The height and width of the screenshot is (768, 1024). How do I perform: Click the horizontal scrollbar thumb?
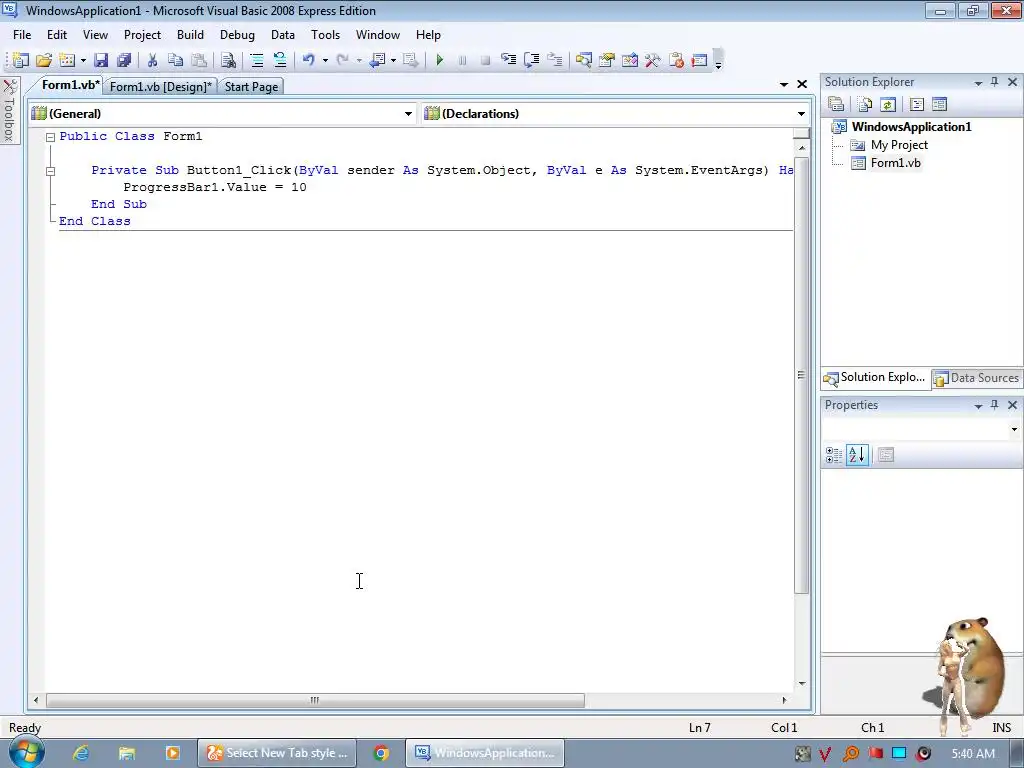pyautogui.click(x=315, y=700)
